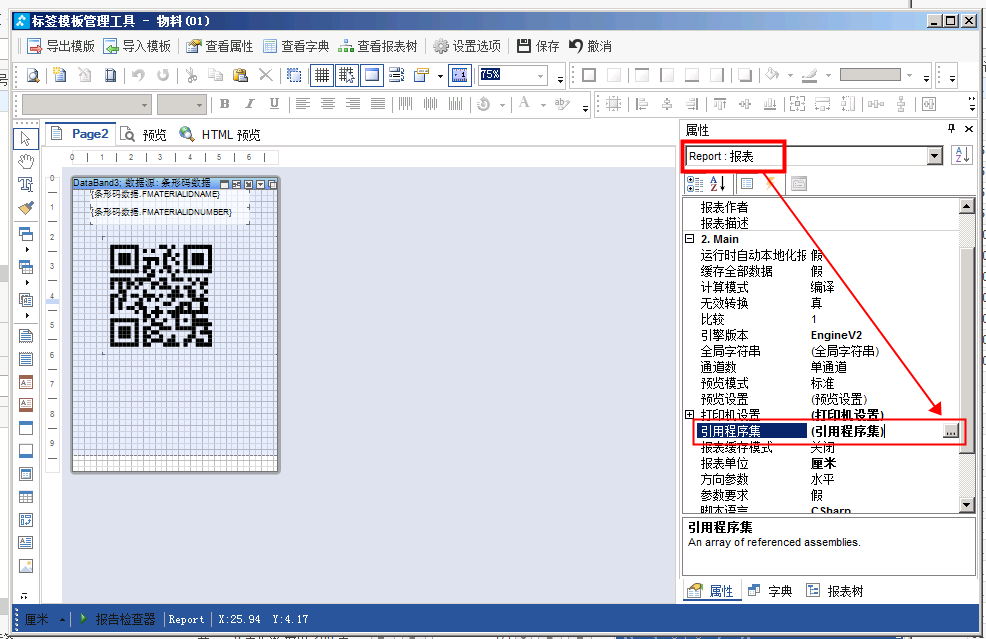Open the text rotation angle dropdown arrow
Screen dimensions: 986x639
click(502, 105)
